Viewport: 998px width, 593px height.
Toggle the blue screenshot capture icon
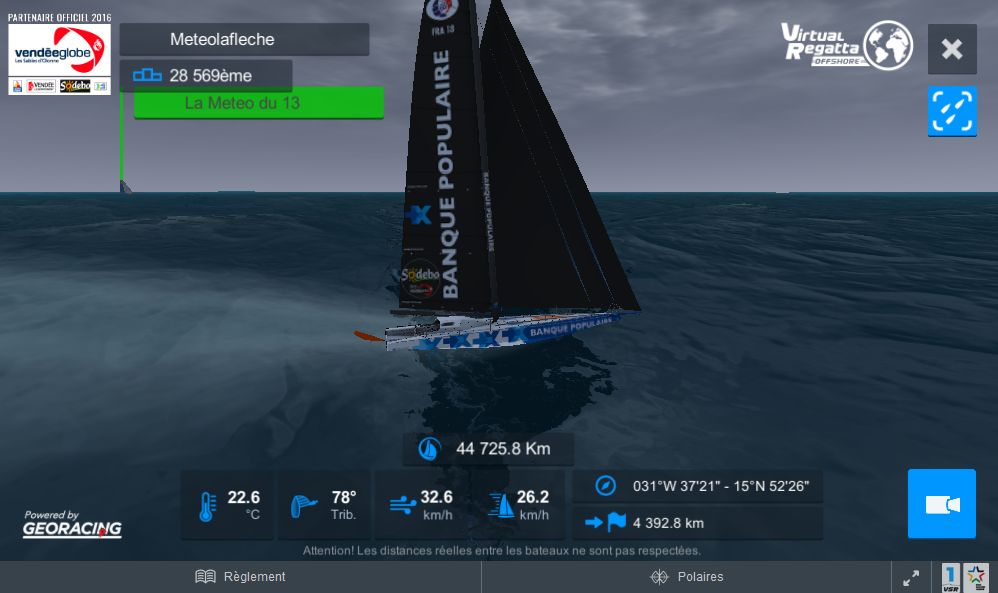952,111
